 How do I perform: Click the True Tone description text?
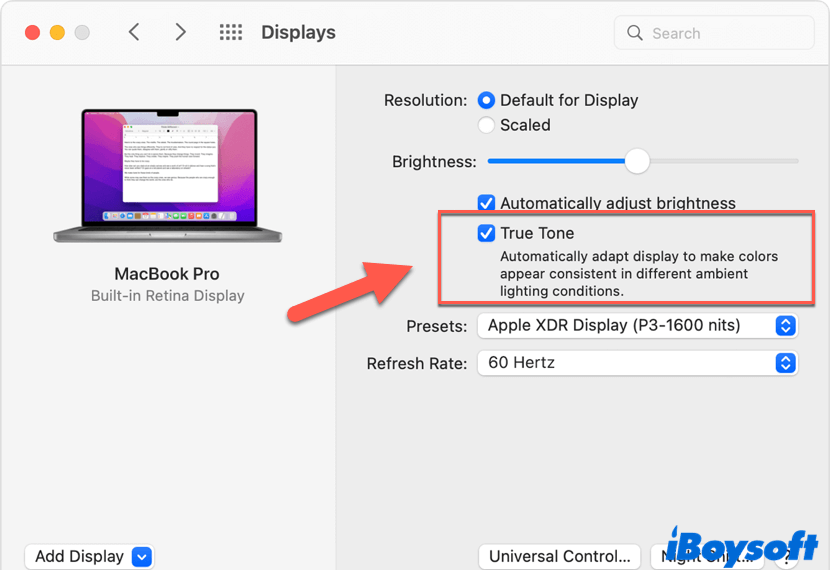(x=638, y=274)
